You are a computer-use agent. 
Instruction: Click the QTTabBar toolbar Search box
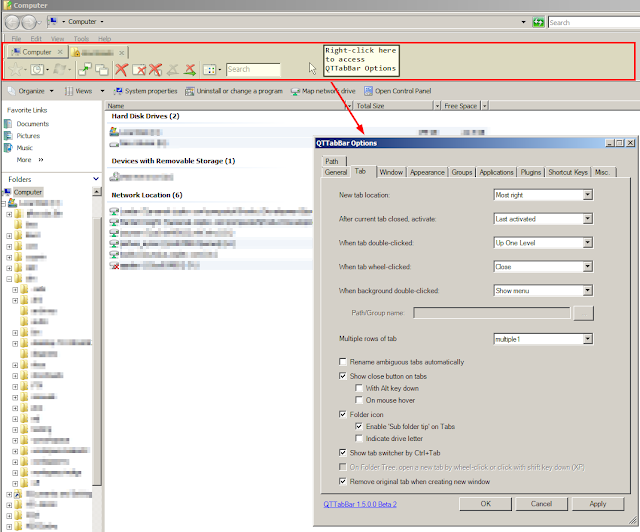tap(253, 69)
